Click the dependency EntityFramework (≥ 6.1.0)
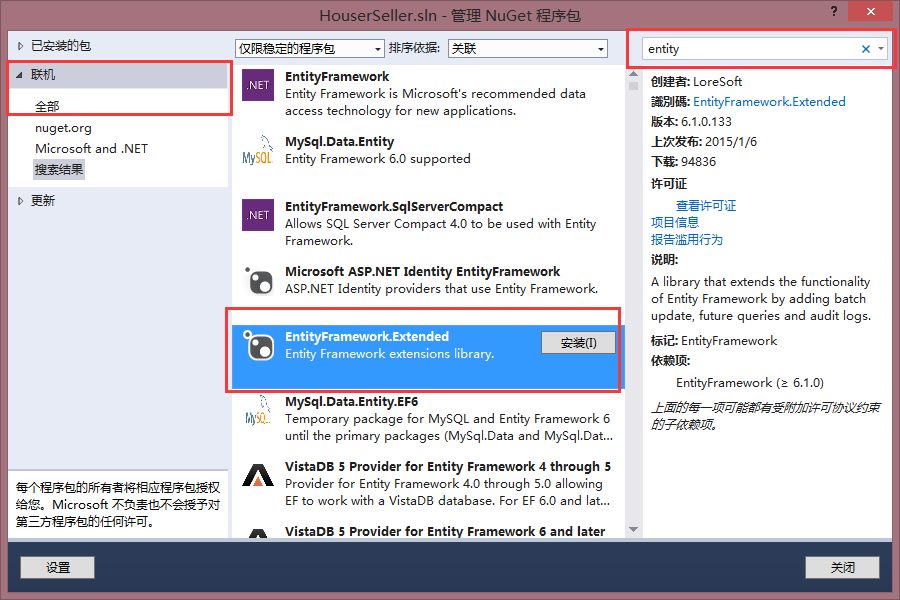The width and height of the screenshot is (900, 600). click(x=750, y=383)
